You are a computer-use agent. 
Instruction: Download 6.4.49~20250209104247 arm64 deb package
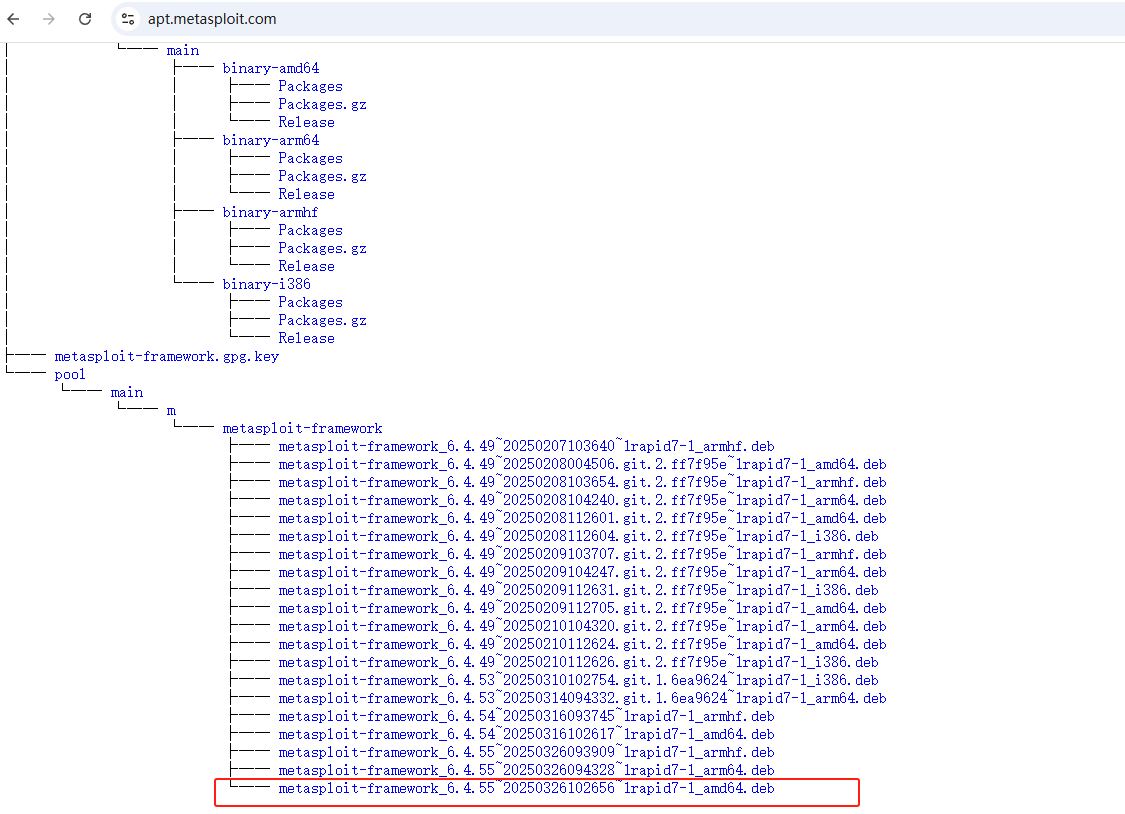coord(582,572)
